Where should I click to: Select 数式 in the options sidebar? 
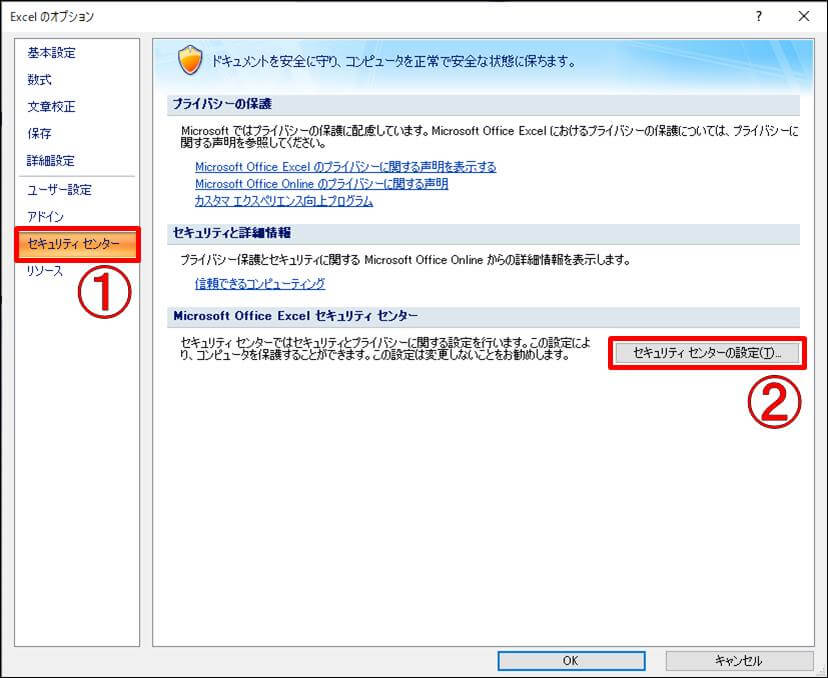[x=39, y=80]
